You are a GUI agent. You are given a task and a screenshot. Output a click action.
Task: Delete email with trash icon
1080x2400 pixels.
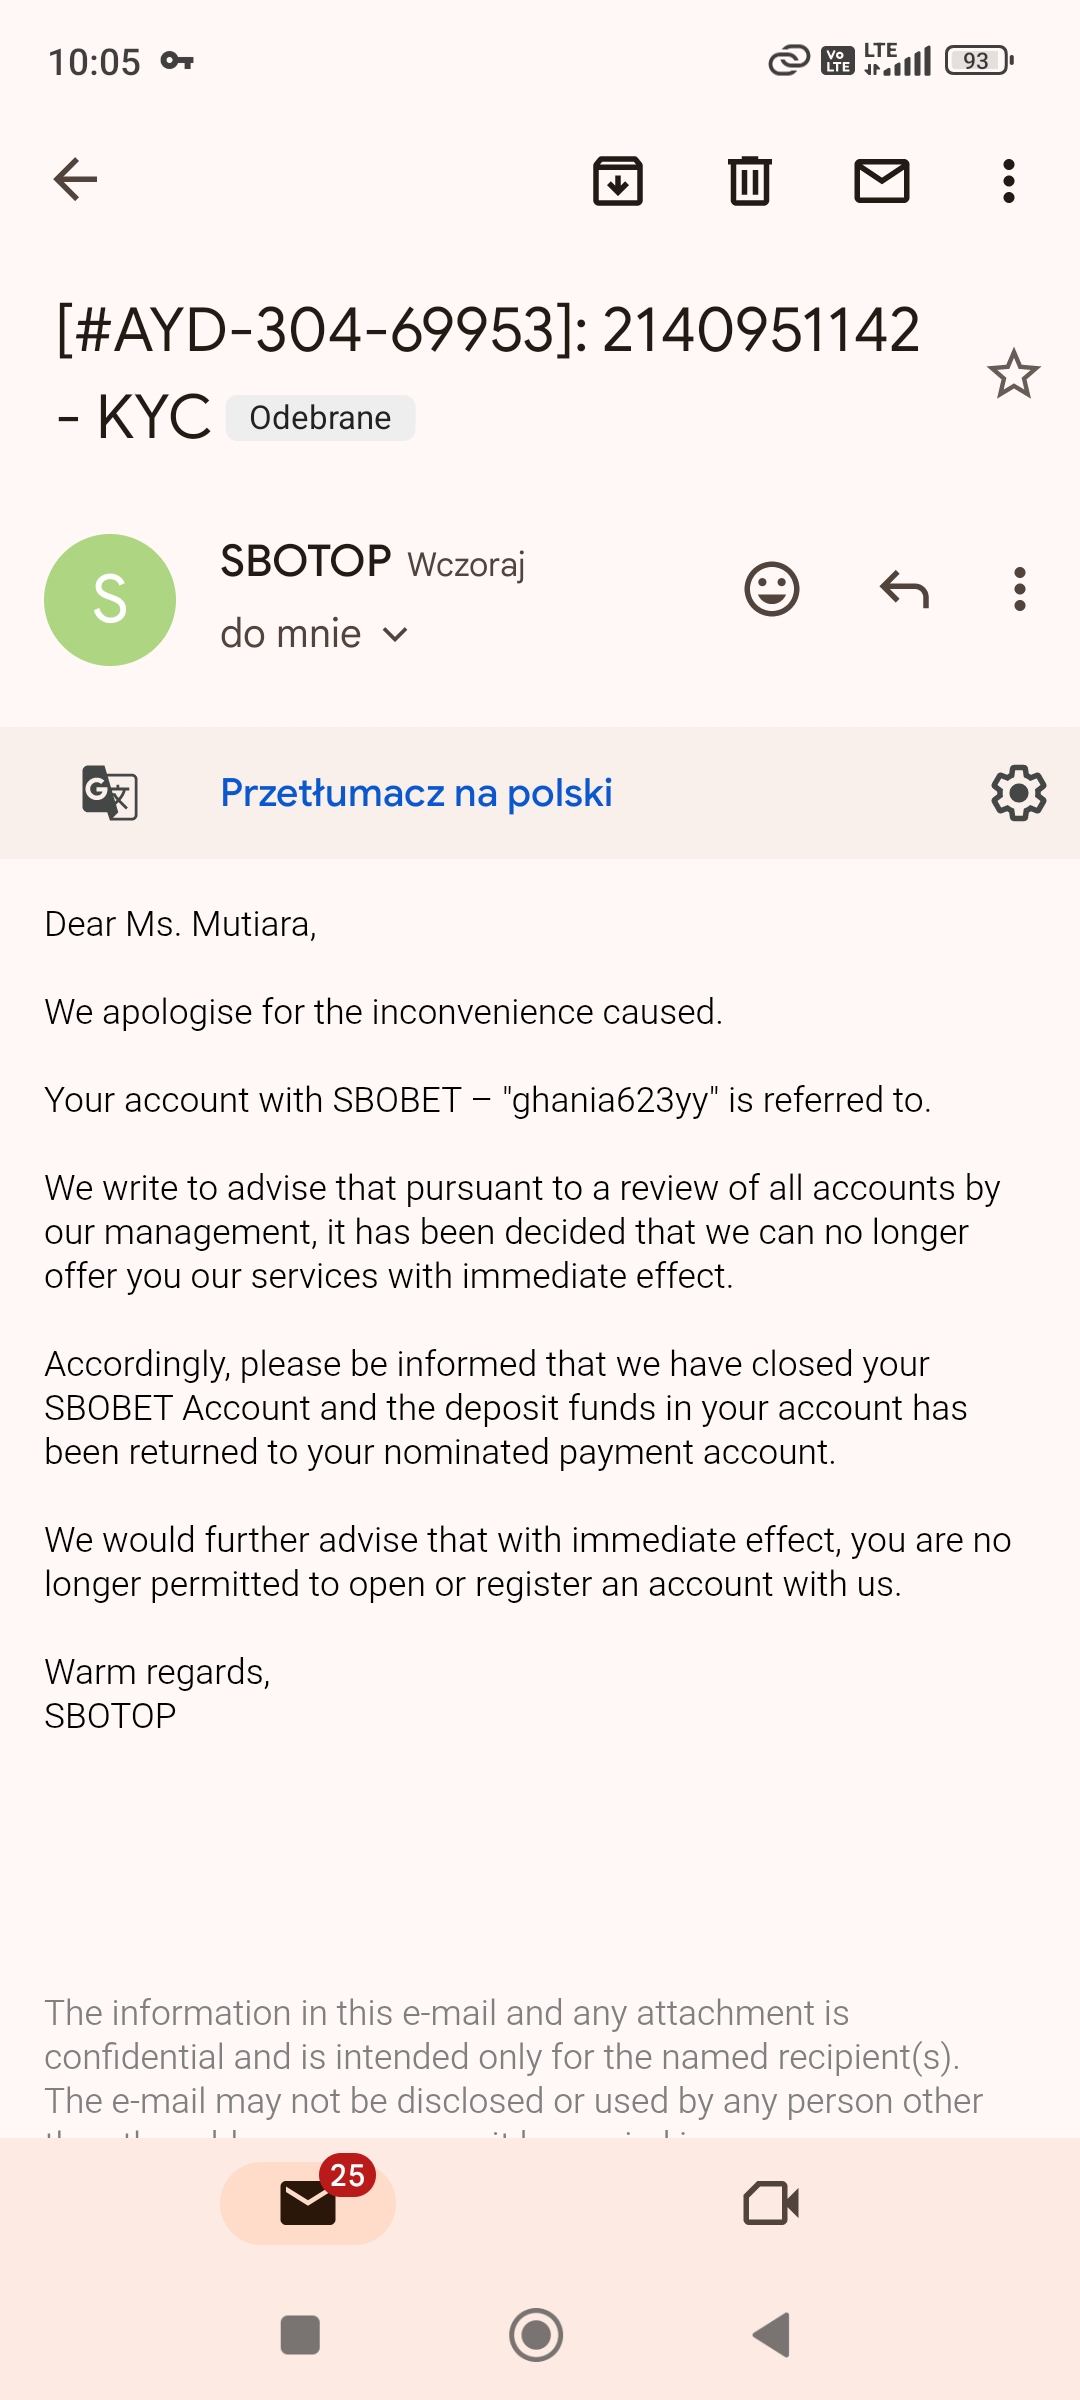(x=750, y=181)
